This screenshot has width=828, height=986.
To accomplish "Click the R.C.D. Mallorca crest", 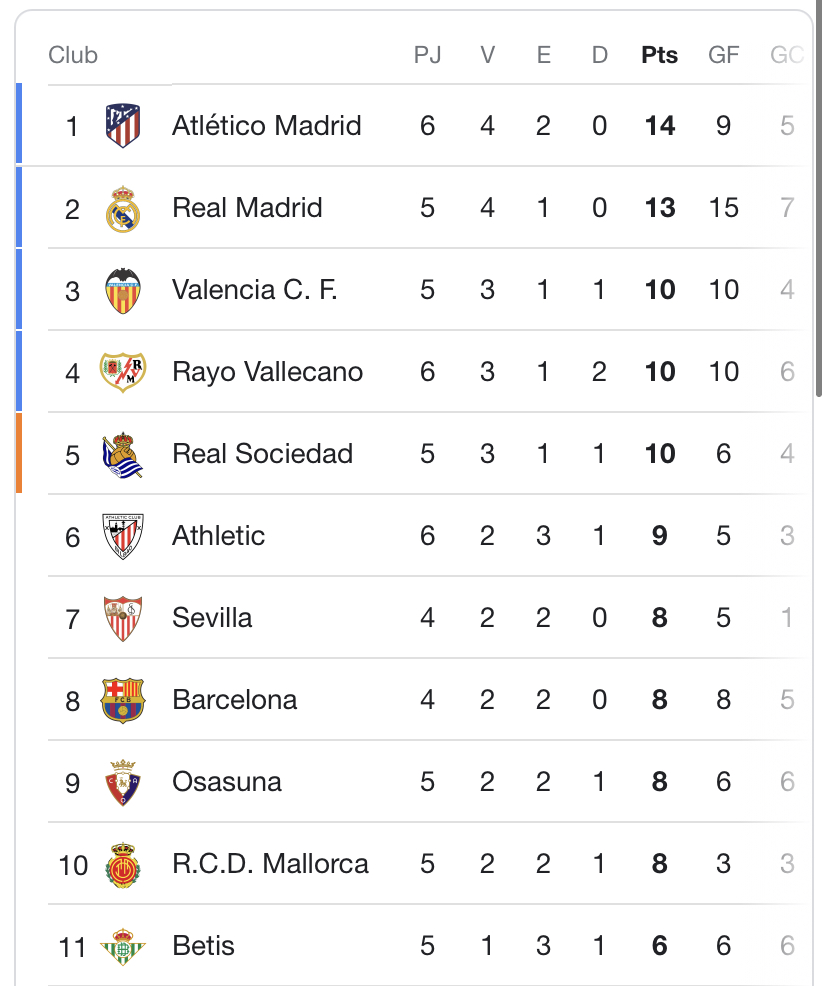I will (x=123, y=864).
